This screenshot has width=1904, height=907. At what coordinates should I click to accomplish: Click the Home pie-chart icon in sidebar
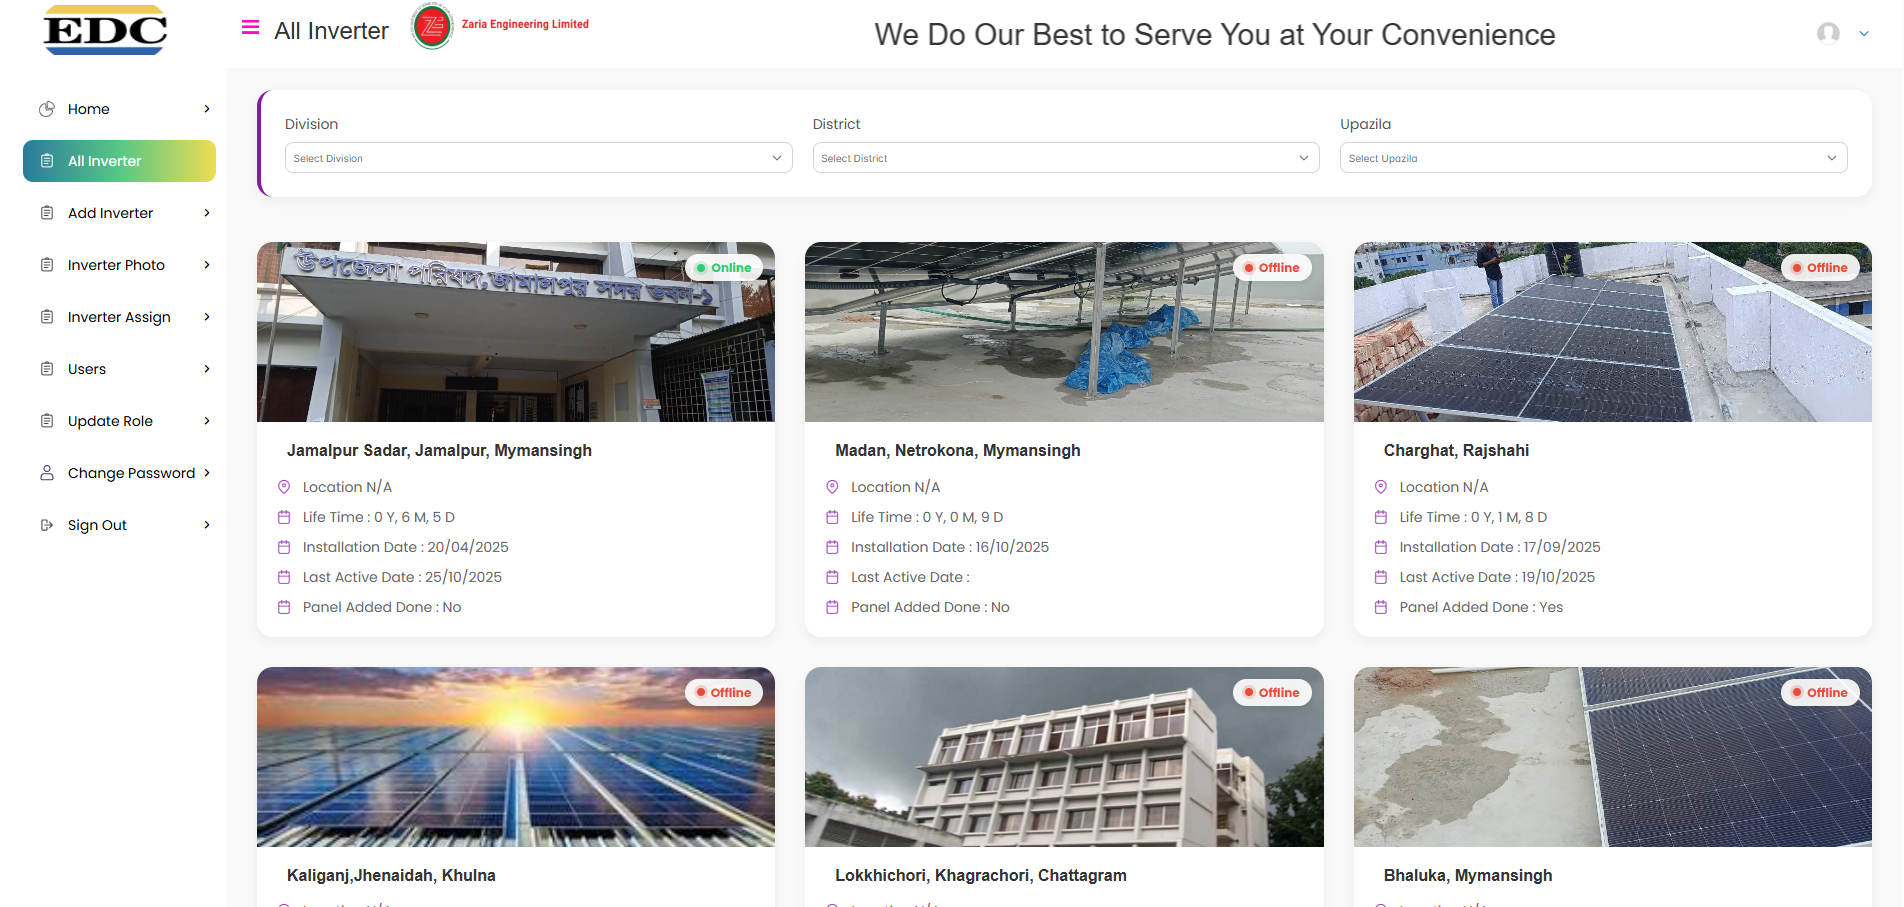(x=47, y=109)
